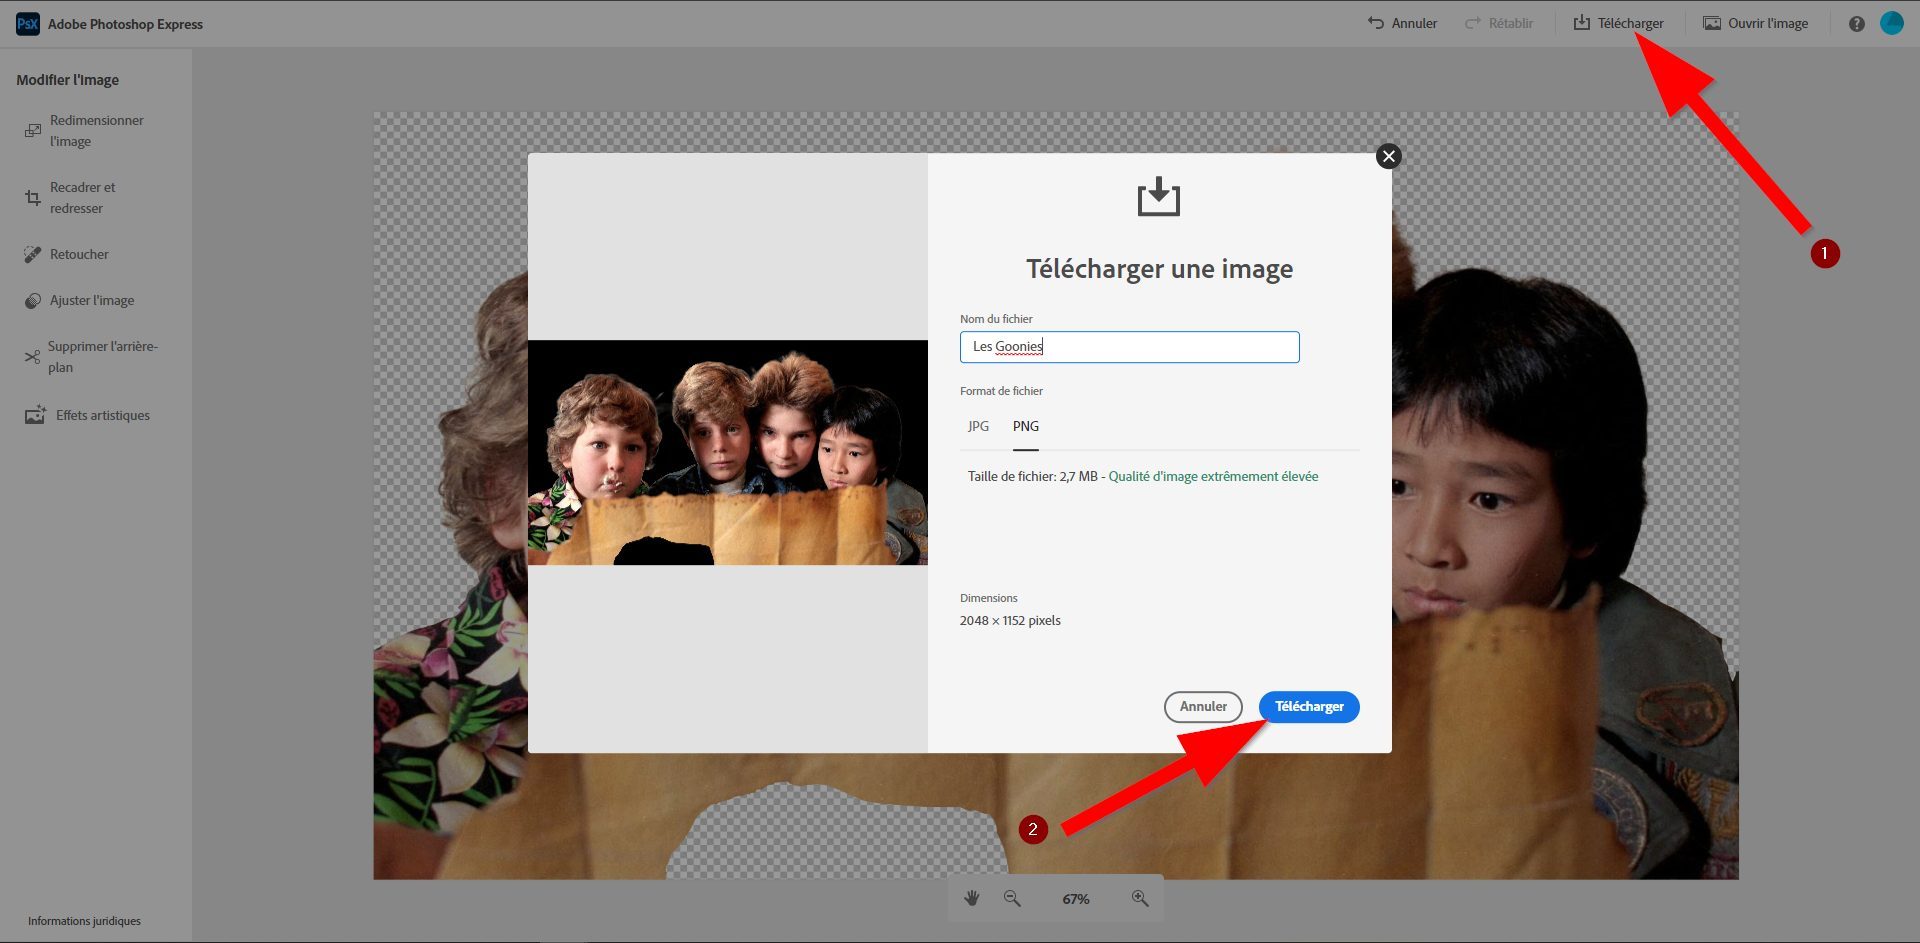
Task: Click the Annuler undo arrow in top bar
Action: click(x=1376, y=23)
